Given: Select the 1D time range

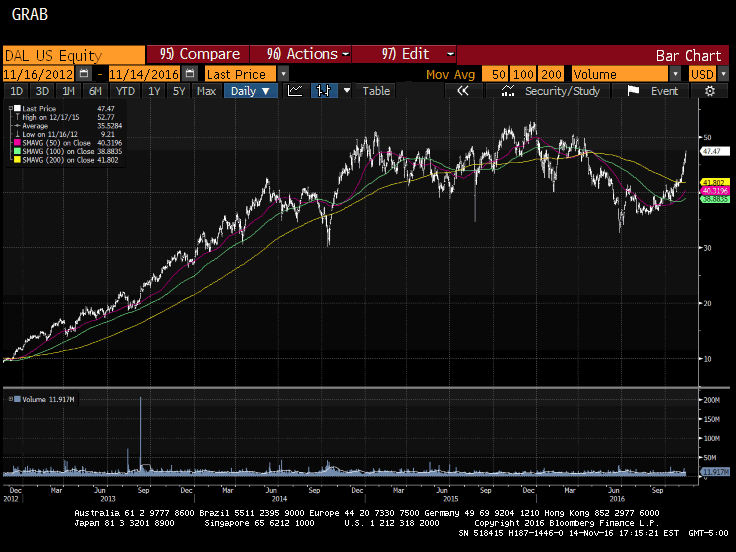Looking at the screenshot, I should 16,91.
